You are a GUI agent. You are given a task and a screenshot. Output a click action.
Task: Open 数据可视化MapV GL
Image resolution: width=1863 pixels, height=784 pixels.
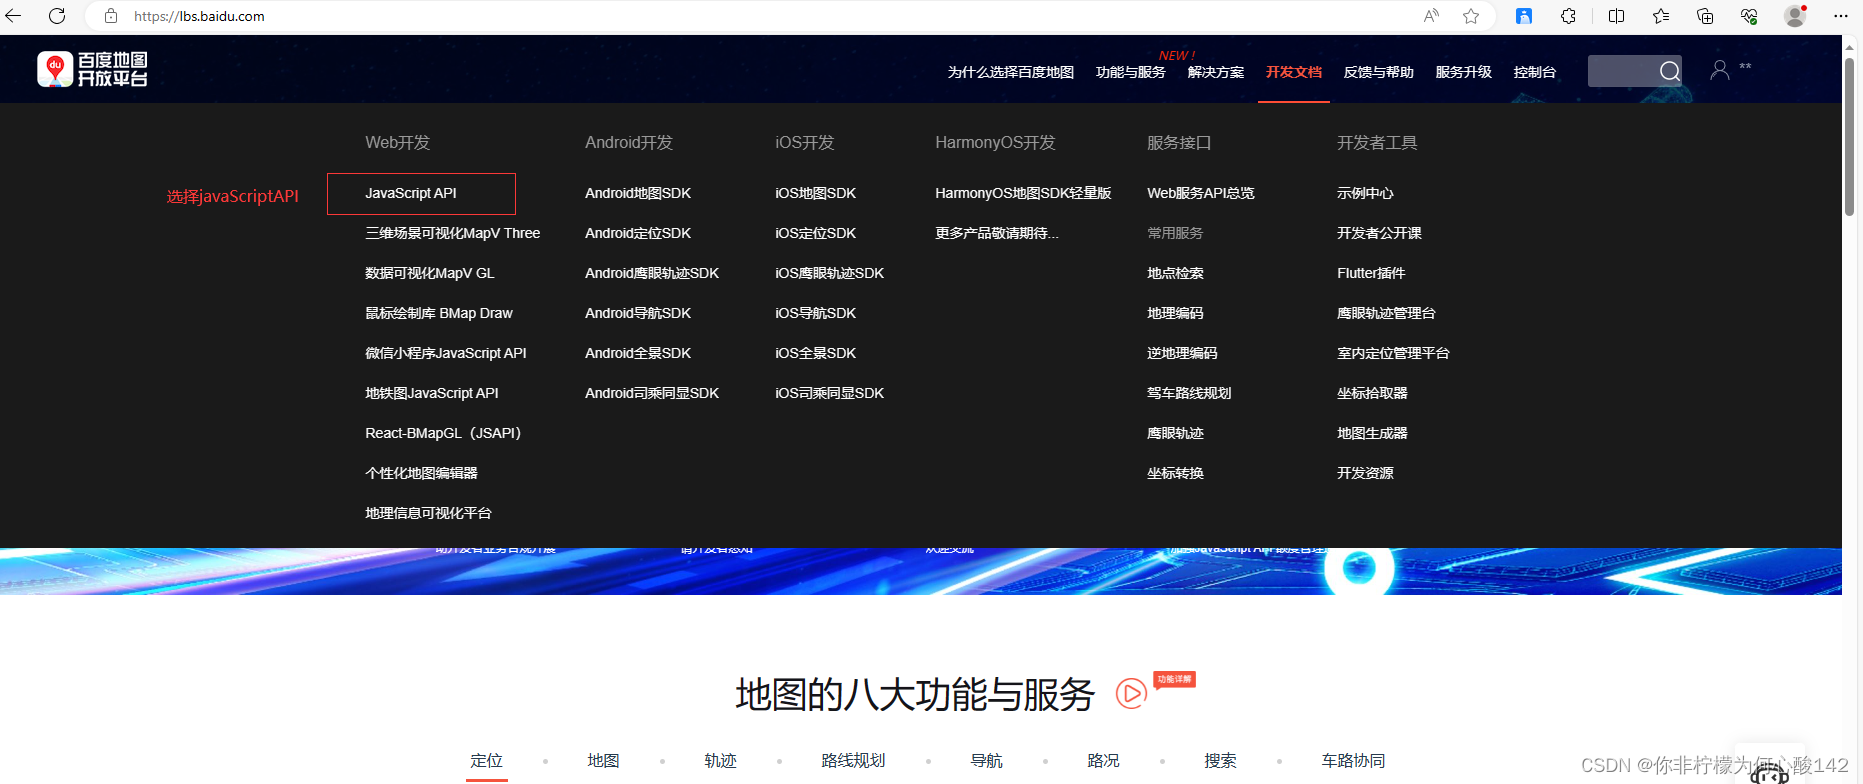pyautogui.click(x=429, y=273)
